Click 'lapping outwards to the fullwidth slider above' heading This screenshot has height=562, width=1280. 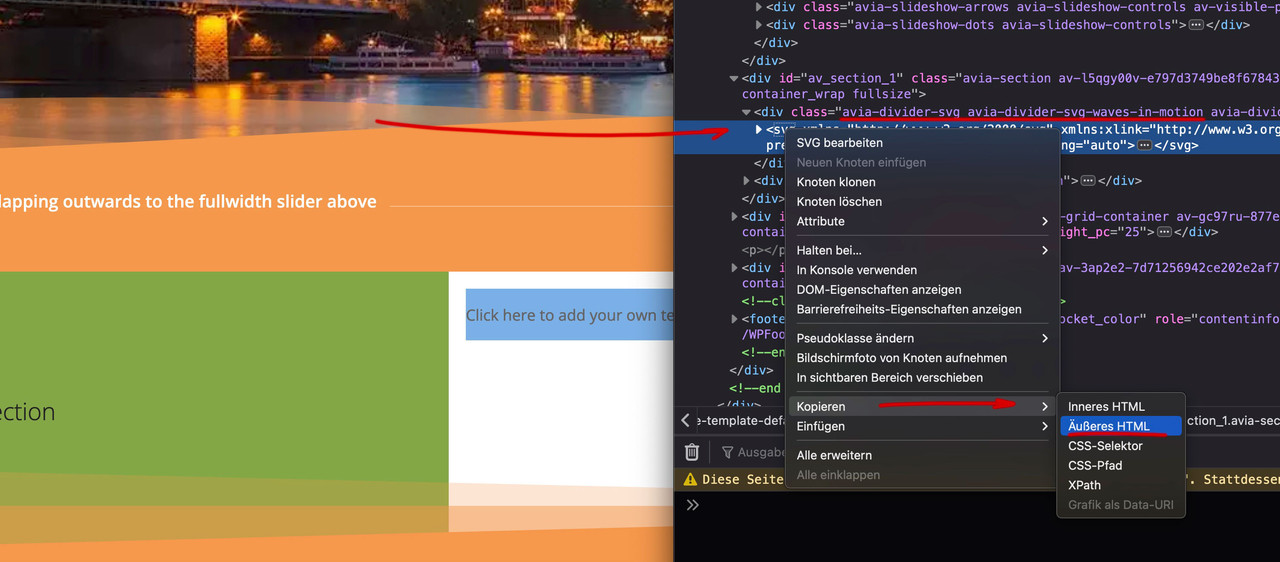coord(188,201)
